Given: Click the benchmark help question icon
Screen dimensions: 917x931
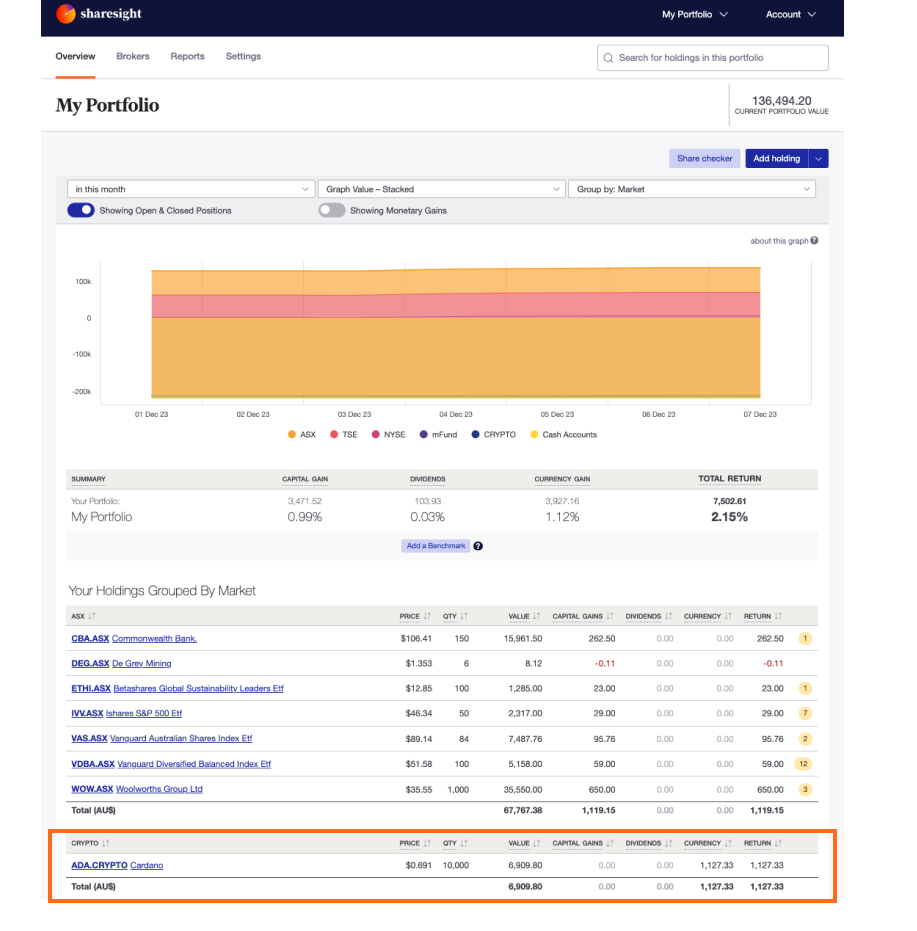Looking at the screenshot, I should click(478, 546).
